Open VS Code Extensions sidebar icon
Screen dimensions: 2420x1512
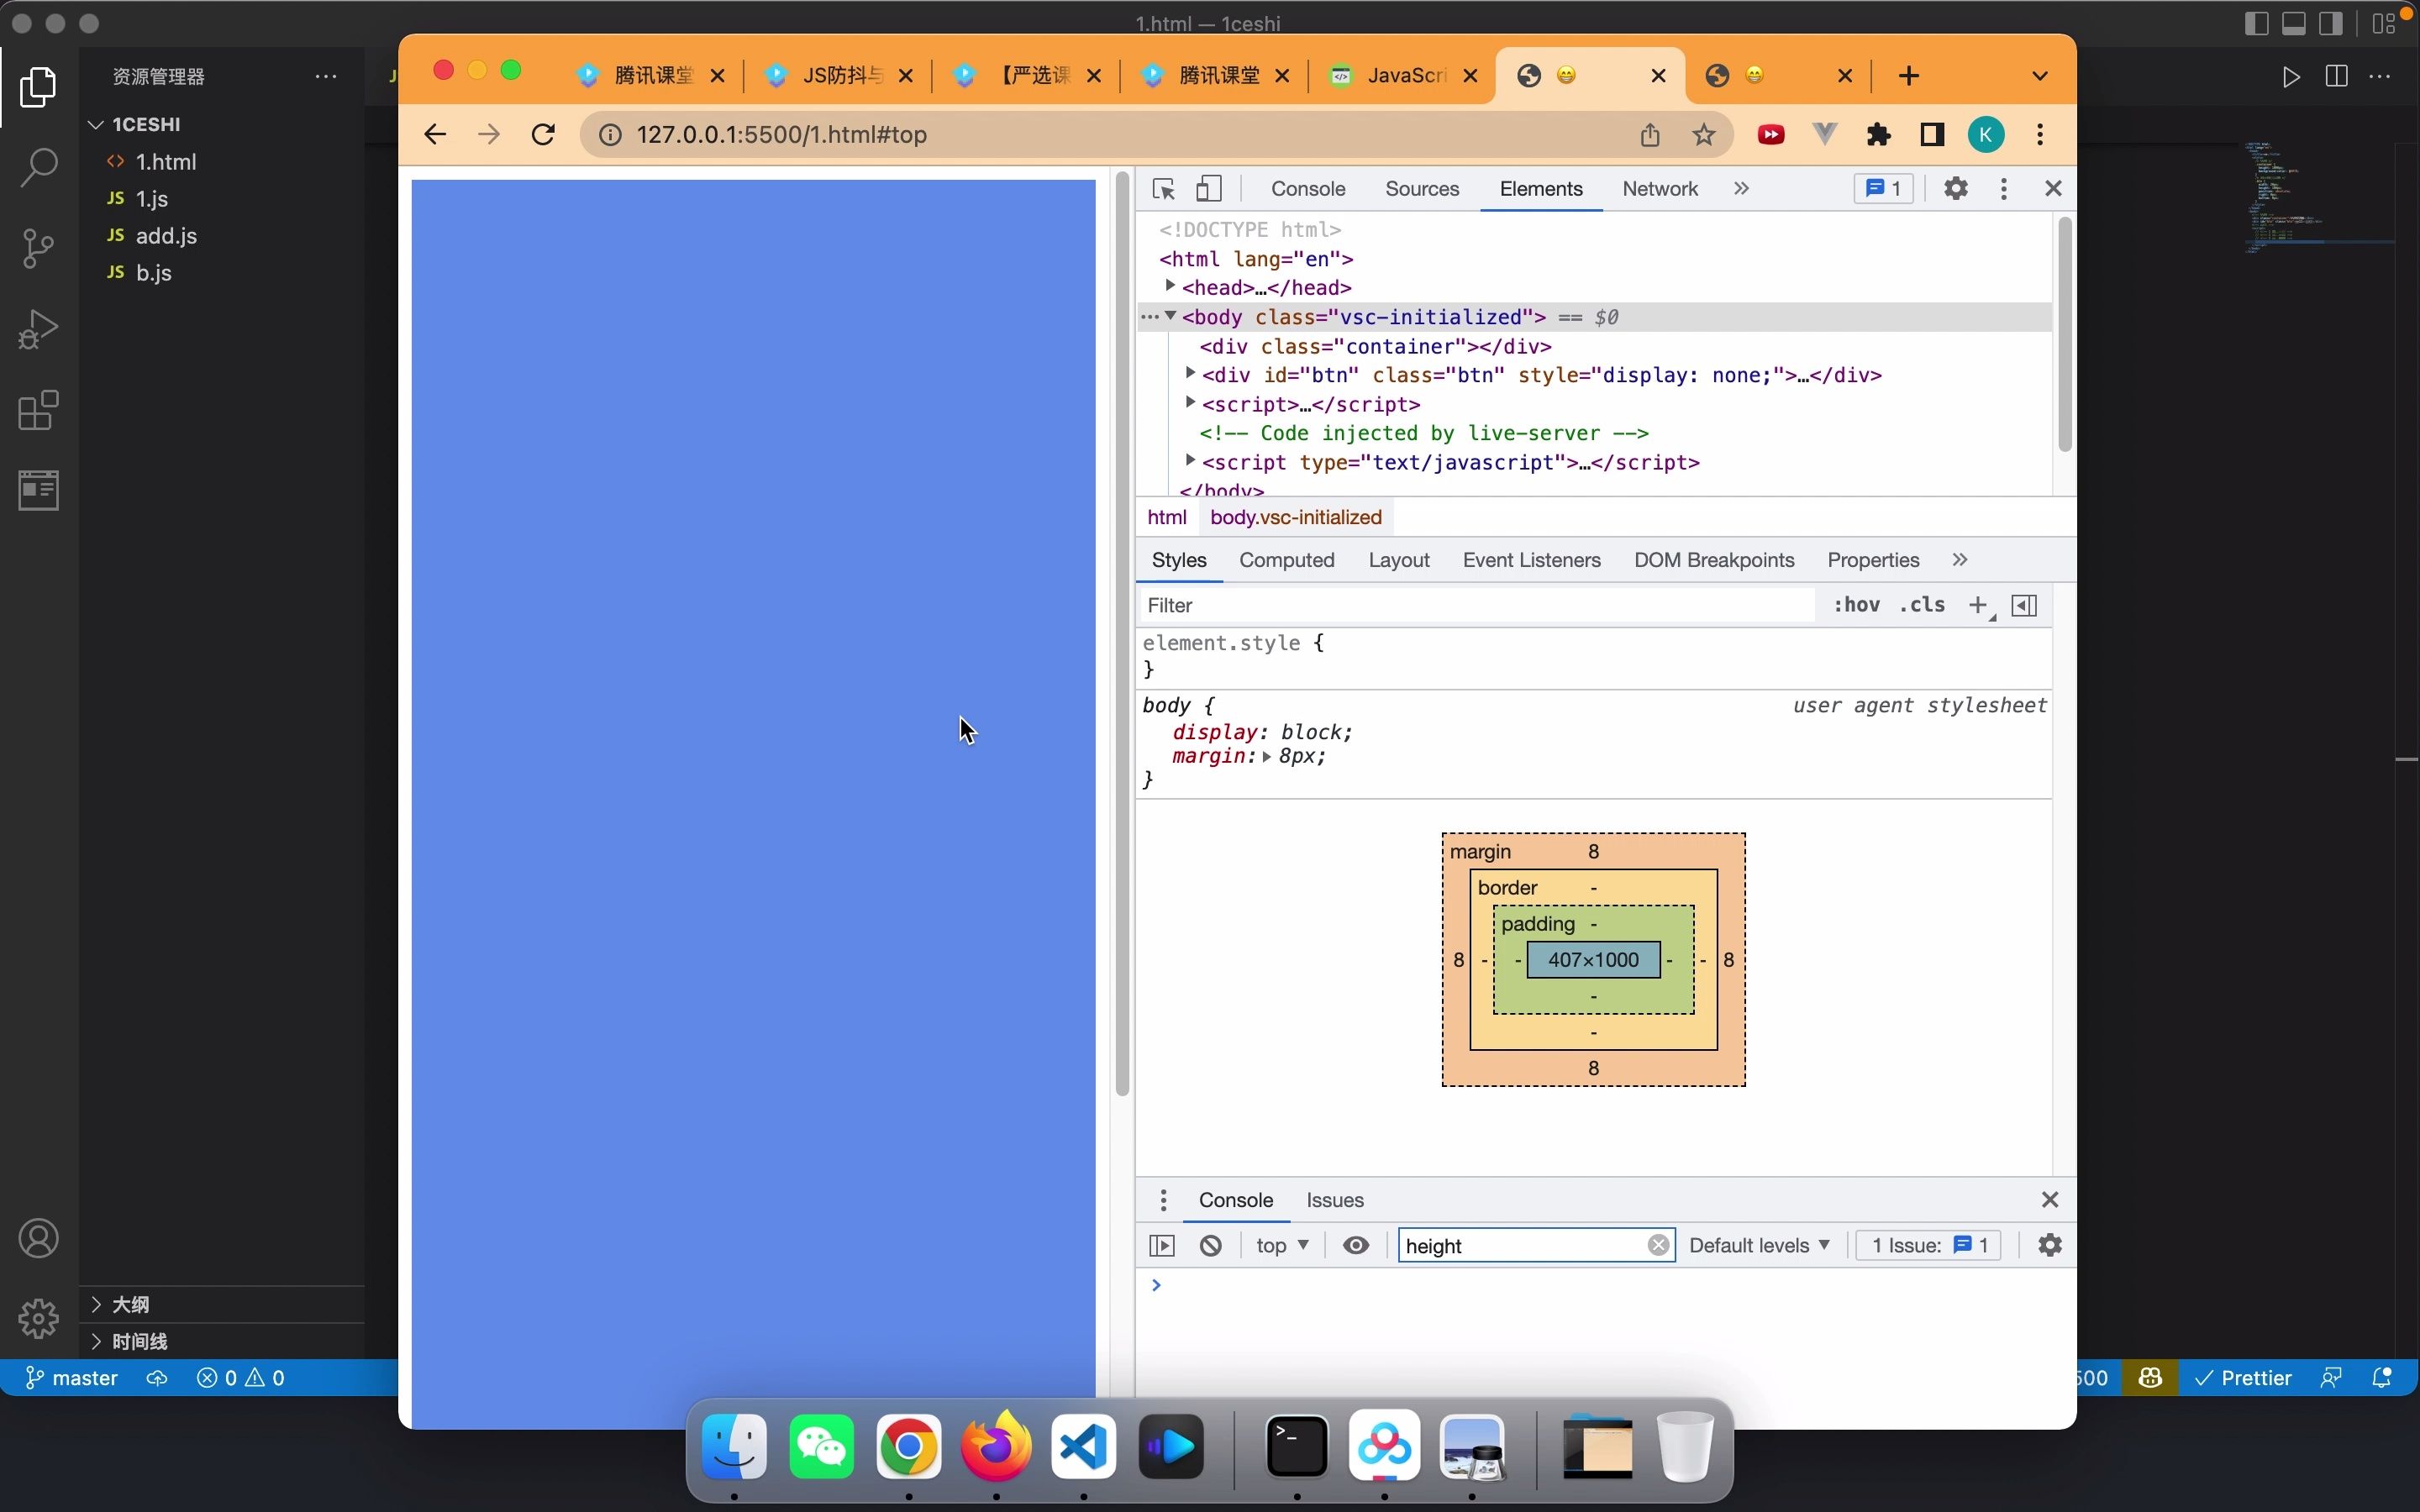pyautogui.click(x=38, y=410)
